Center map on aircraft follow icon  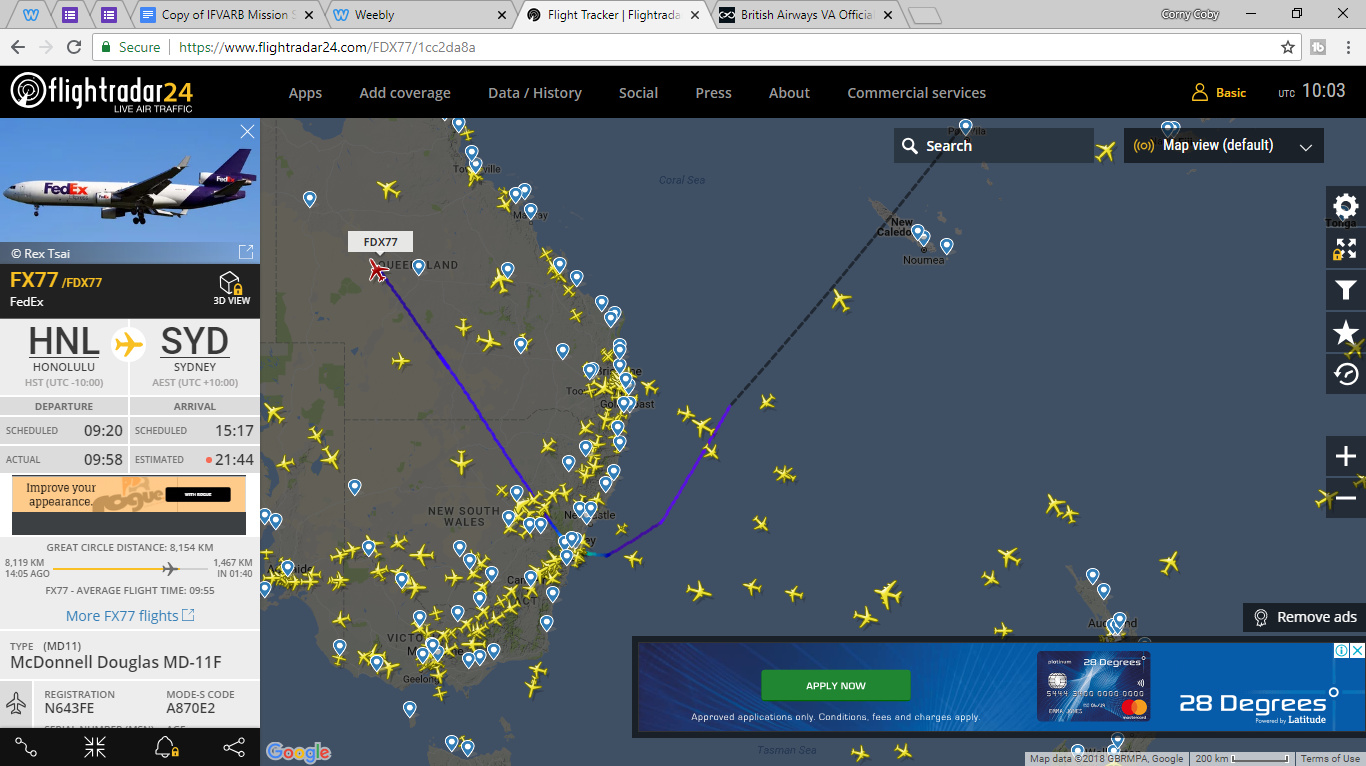coord(95,746)
